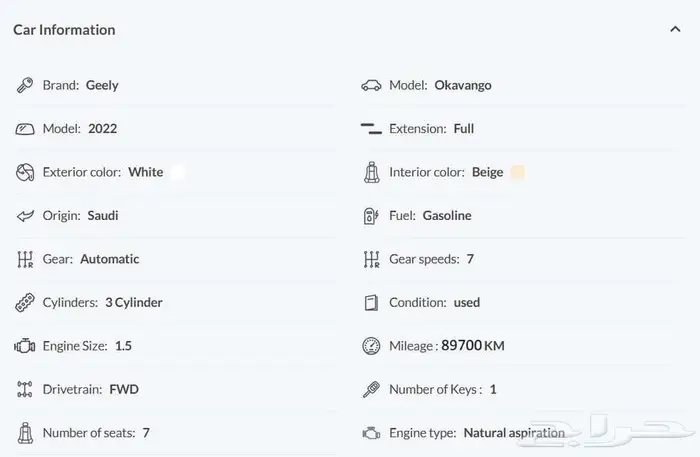Viewport: 700px width, 457px height.
Task: Click the Car Information heading
Action: [x=64, y=30]
